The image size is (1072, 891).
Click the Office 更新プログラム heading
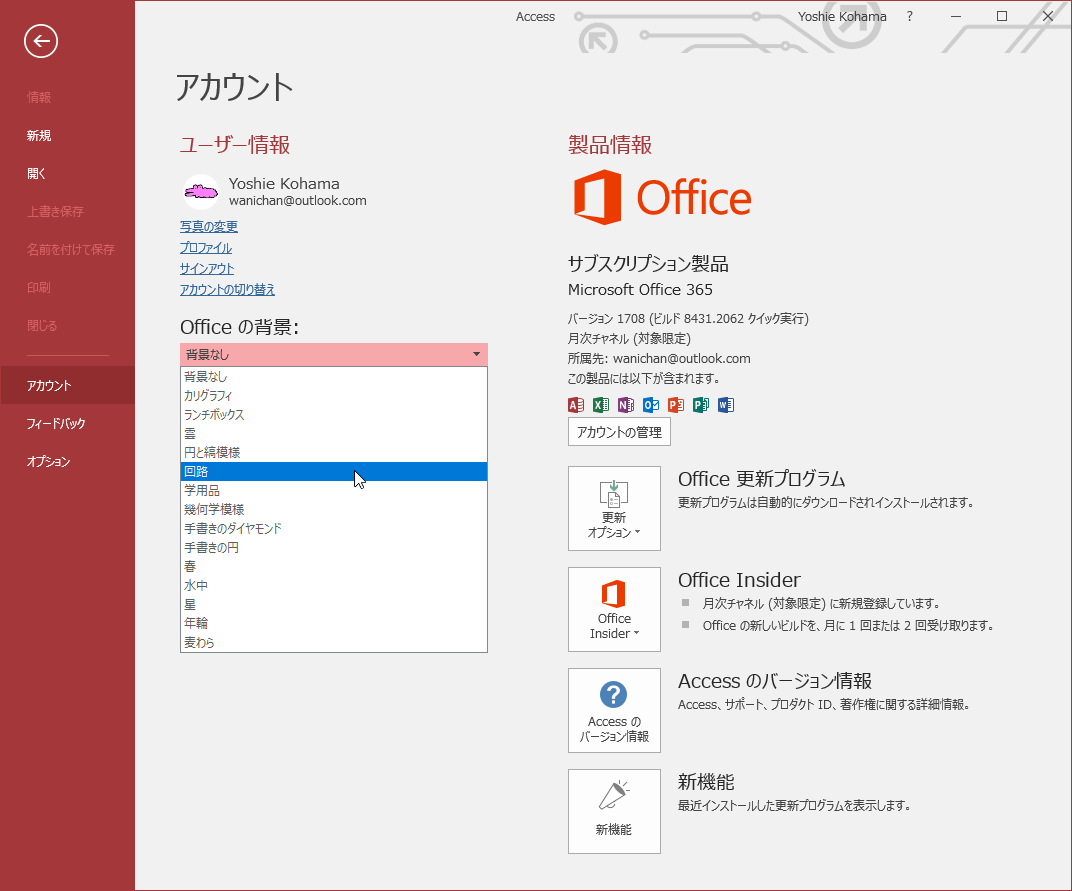(x=761, y=479)
